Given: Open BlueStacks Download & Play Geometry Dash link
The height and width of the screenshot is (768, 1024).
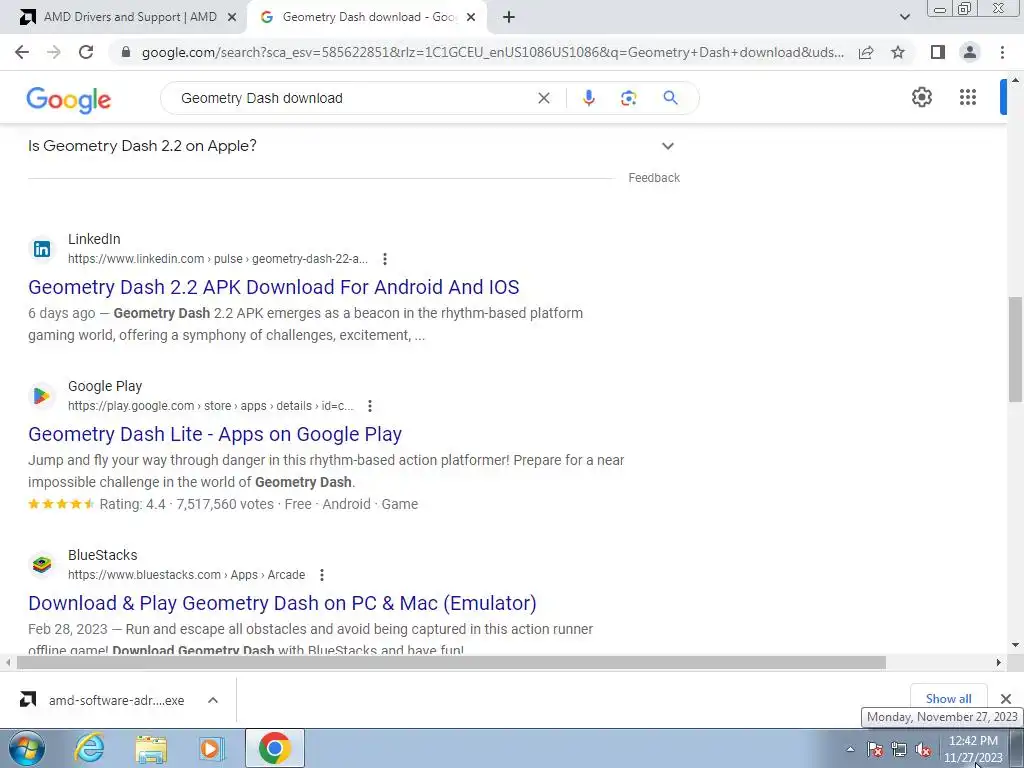Looking at the screenshot, I should (x=282, y=603).
